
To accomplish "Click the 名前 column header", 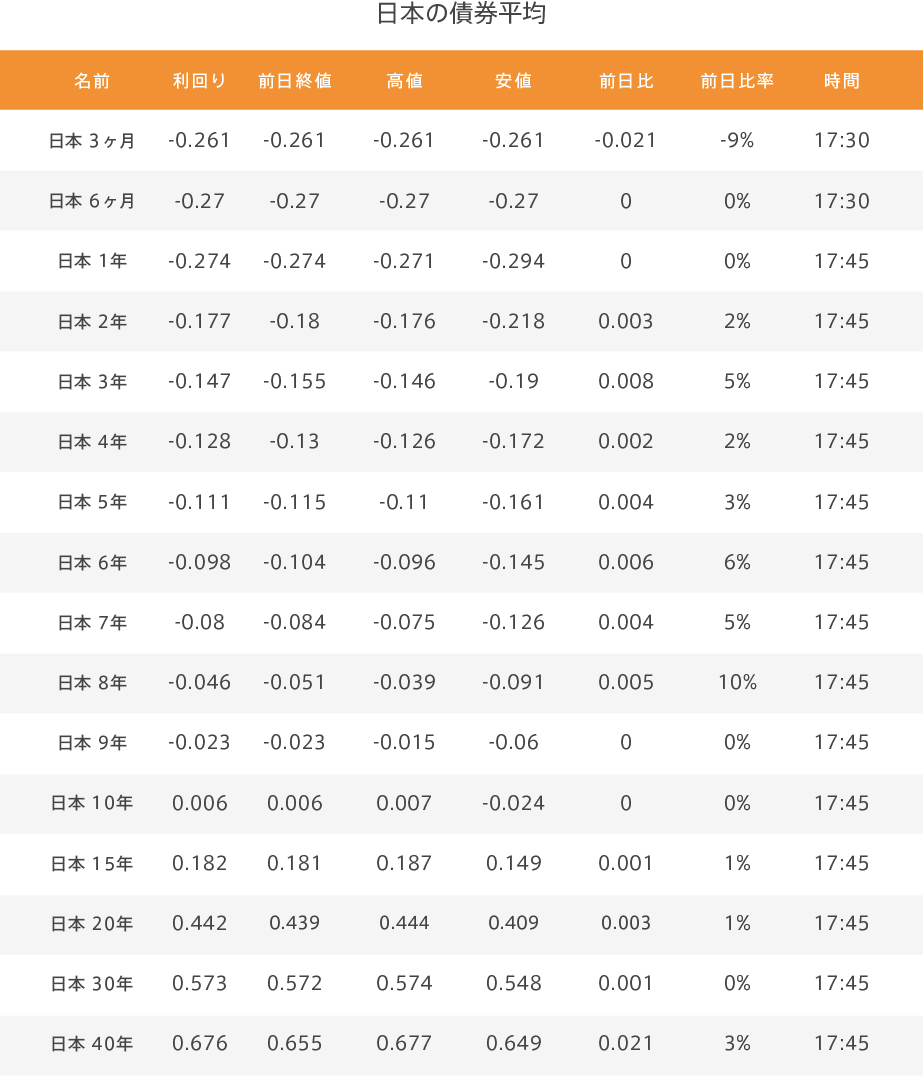I will pos(92,81).
